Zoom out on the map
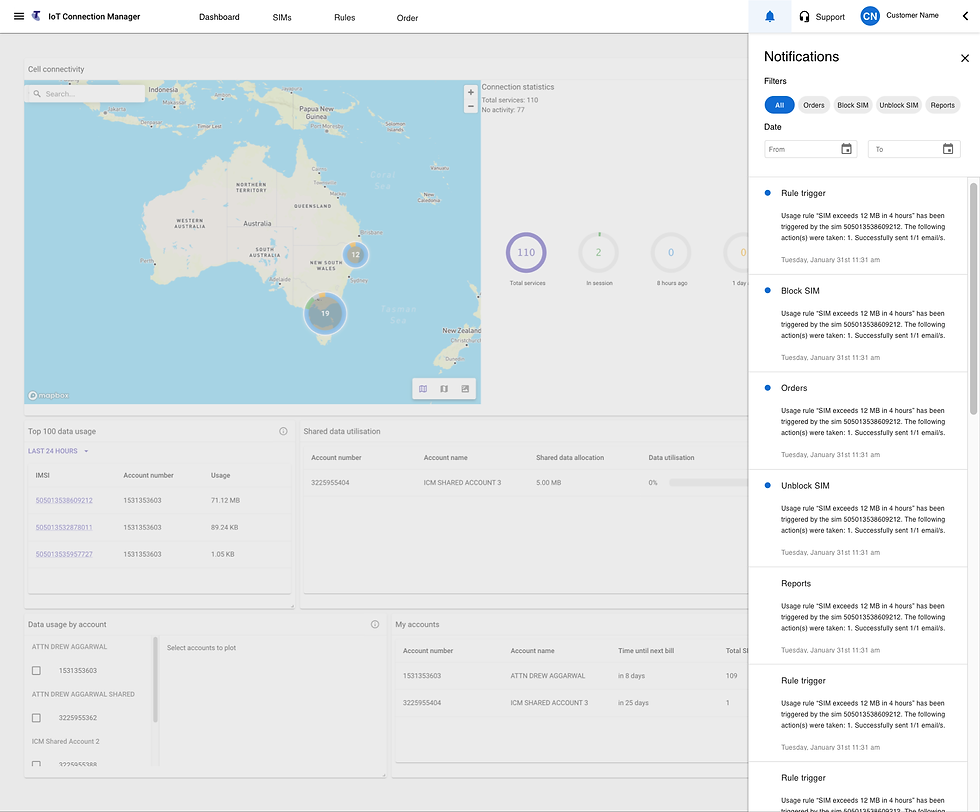The width and height of the screenshot is (980, 812). coord(471,106)
